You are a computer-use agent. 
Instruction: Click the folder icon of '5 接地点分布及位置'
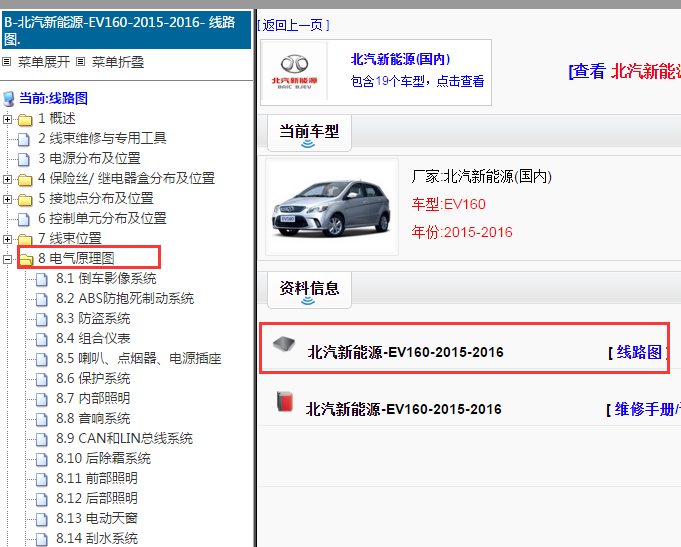click(25, 199)
